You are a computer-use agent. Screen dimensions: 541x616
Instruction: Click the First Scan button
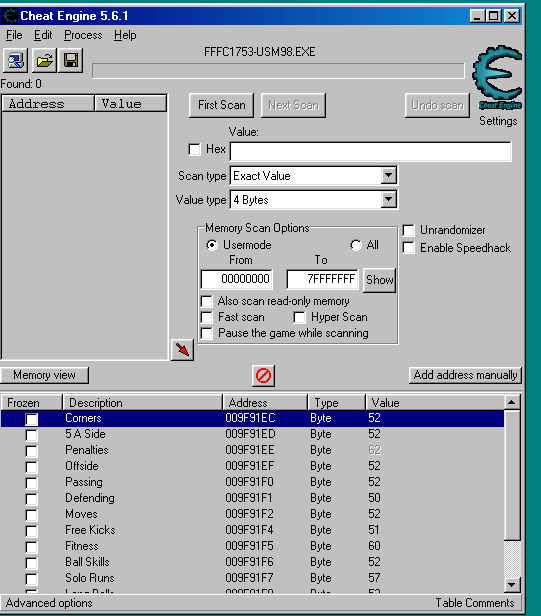click(221, 105)
